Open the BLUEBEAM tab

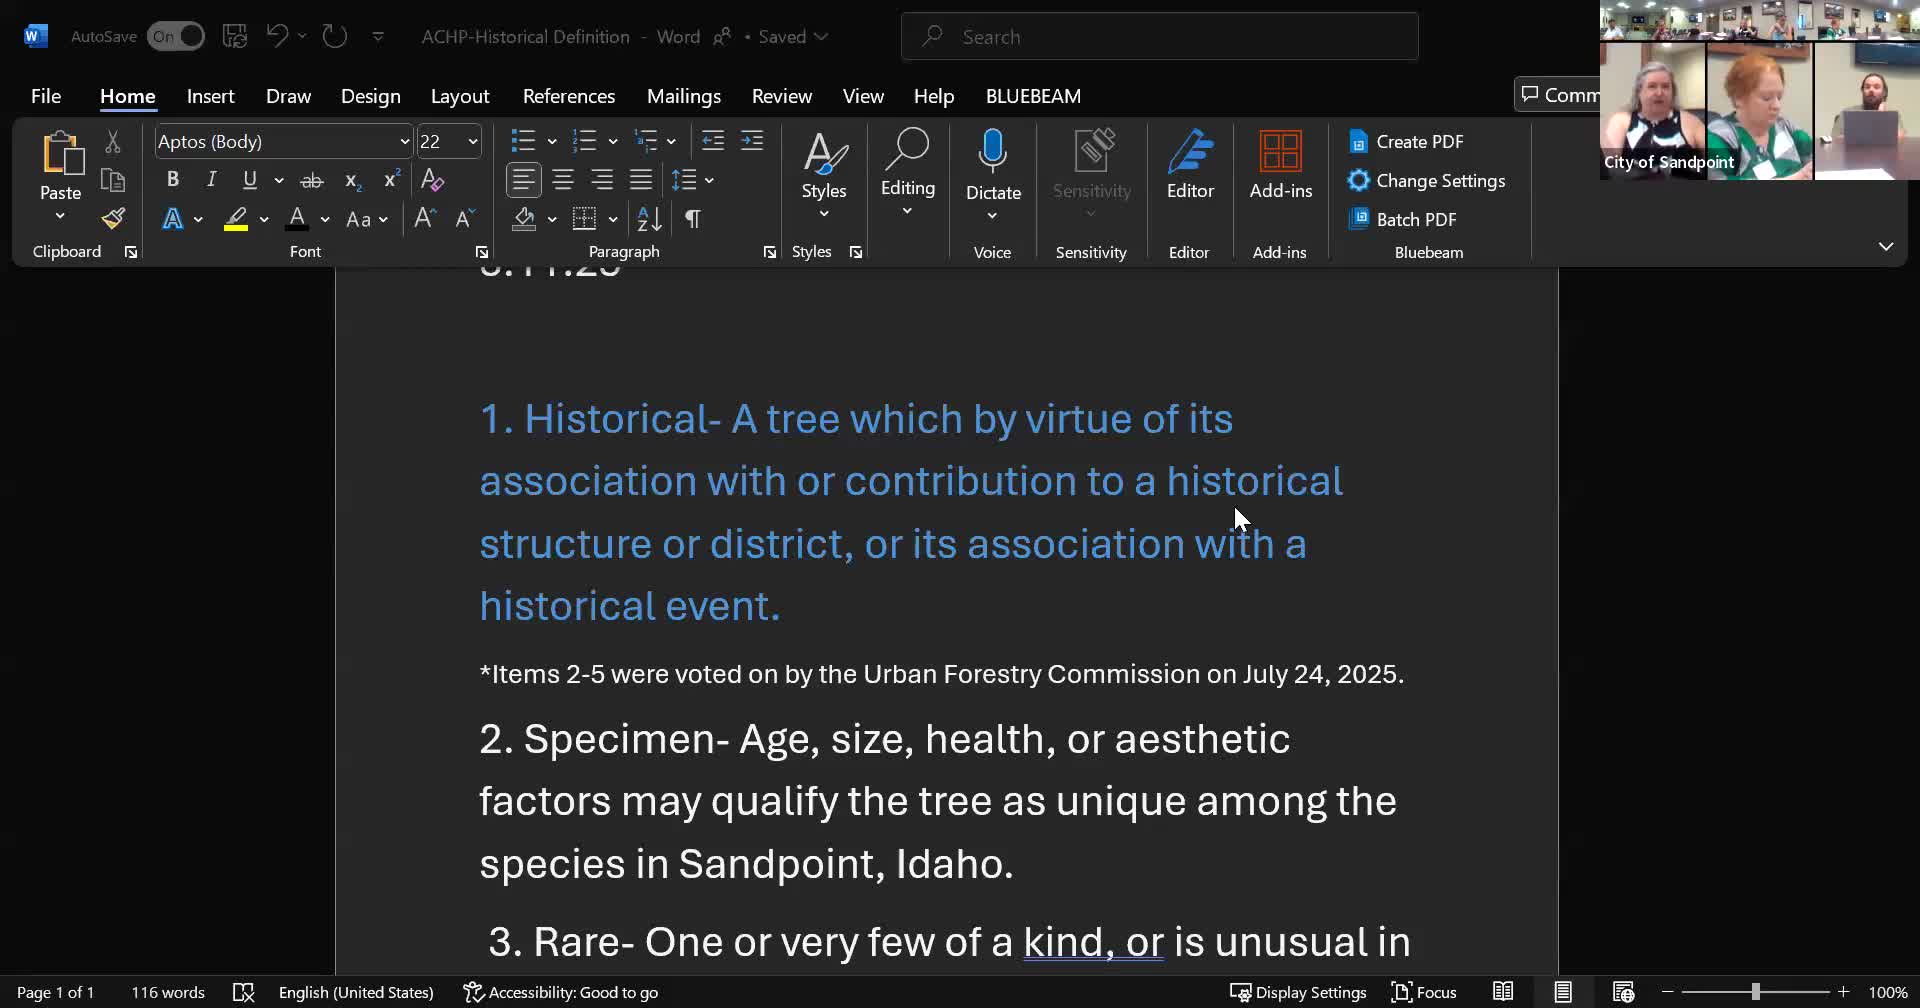coord(1033,96)
